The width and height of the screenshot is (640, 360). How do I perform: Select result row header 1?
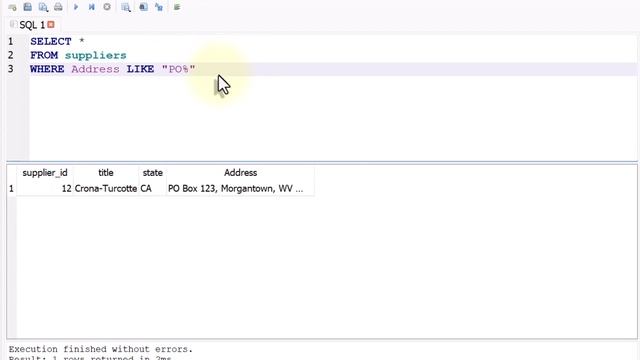tap(11, 189)
